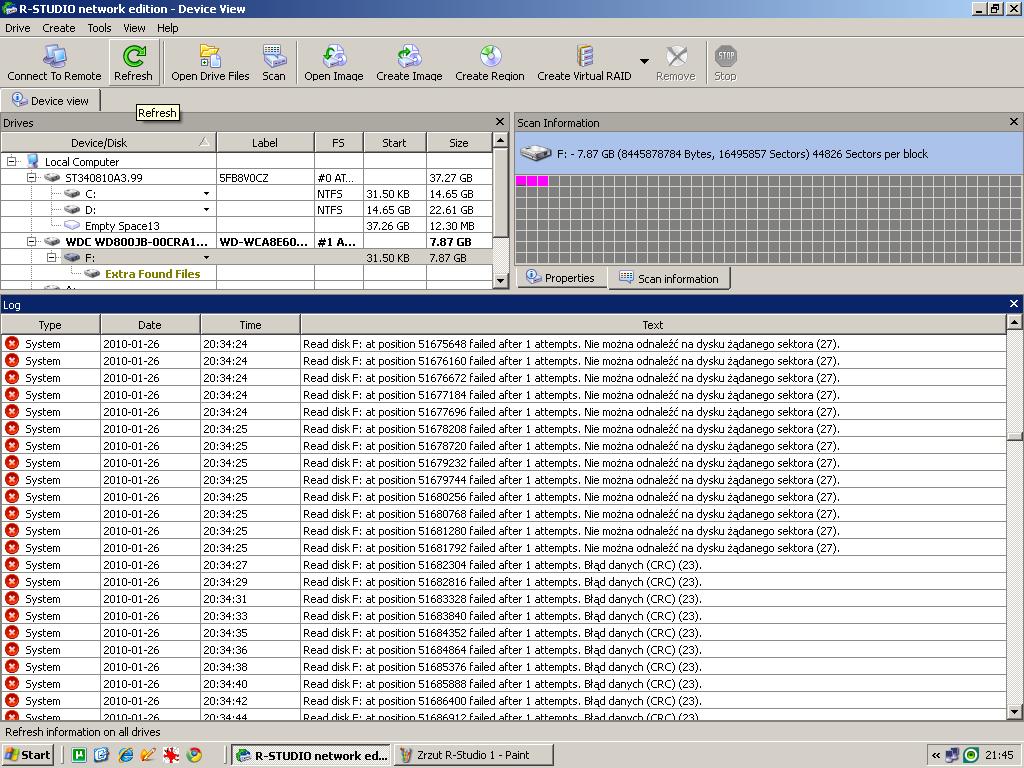Screen dimensions: 1024x768
Task: Click the Start column header
Action: coord(394,142)
